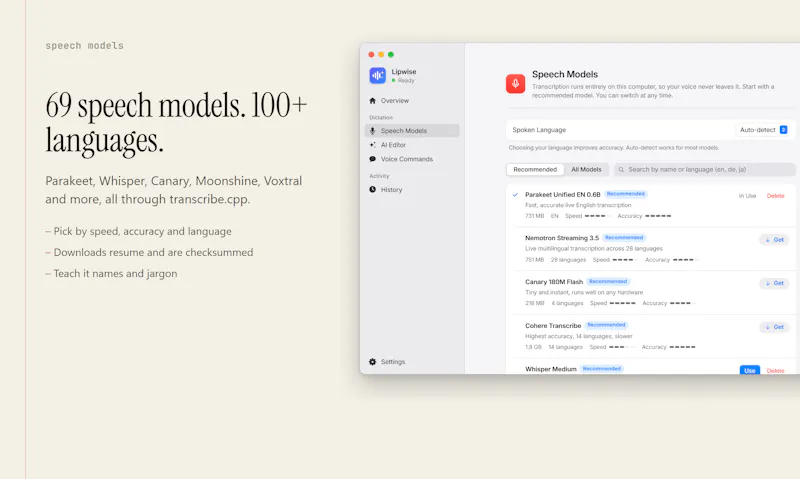Screen dimensions: 800x479
Task: Click the Nemotron Streaming 3.5 model name
Action: pyautogui.click(x=562, y=238)
